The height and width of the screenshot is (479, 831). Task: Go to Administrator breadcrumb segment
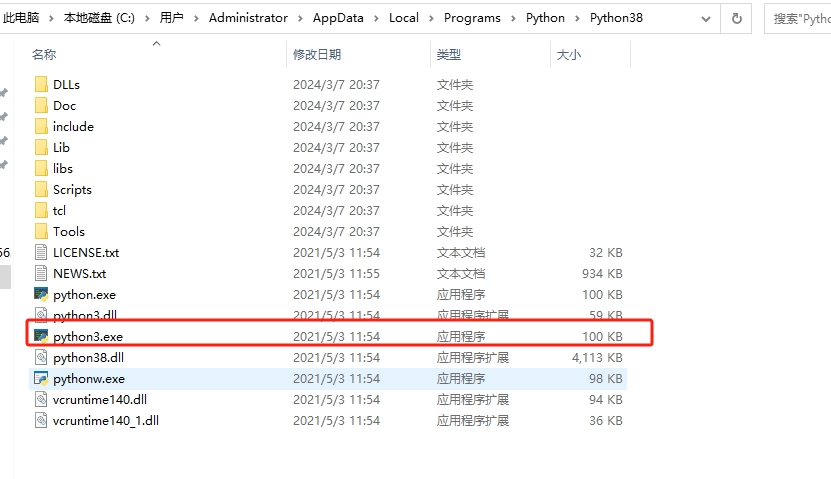pos(248,18)
